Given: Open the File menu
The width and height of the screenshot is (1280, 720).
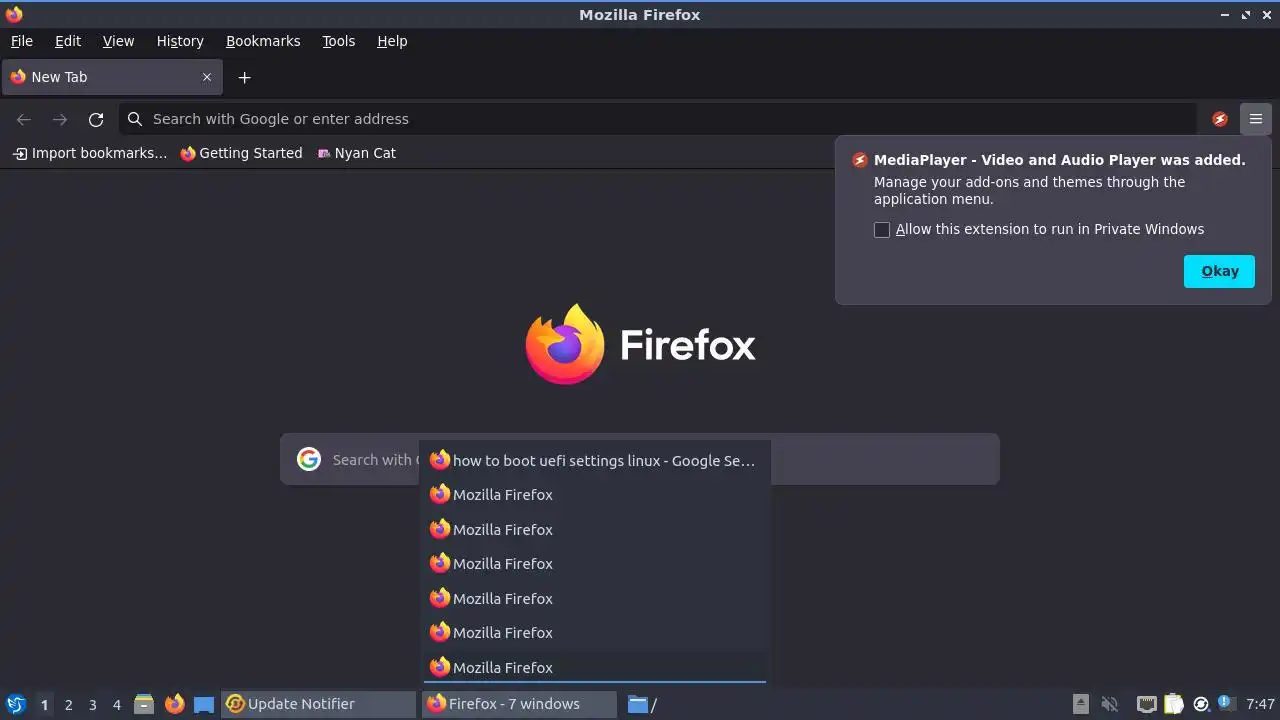Looking at the screenshot, I should 21,41.
